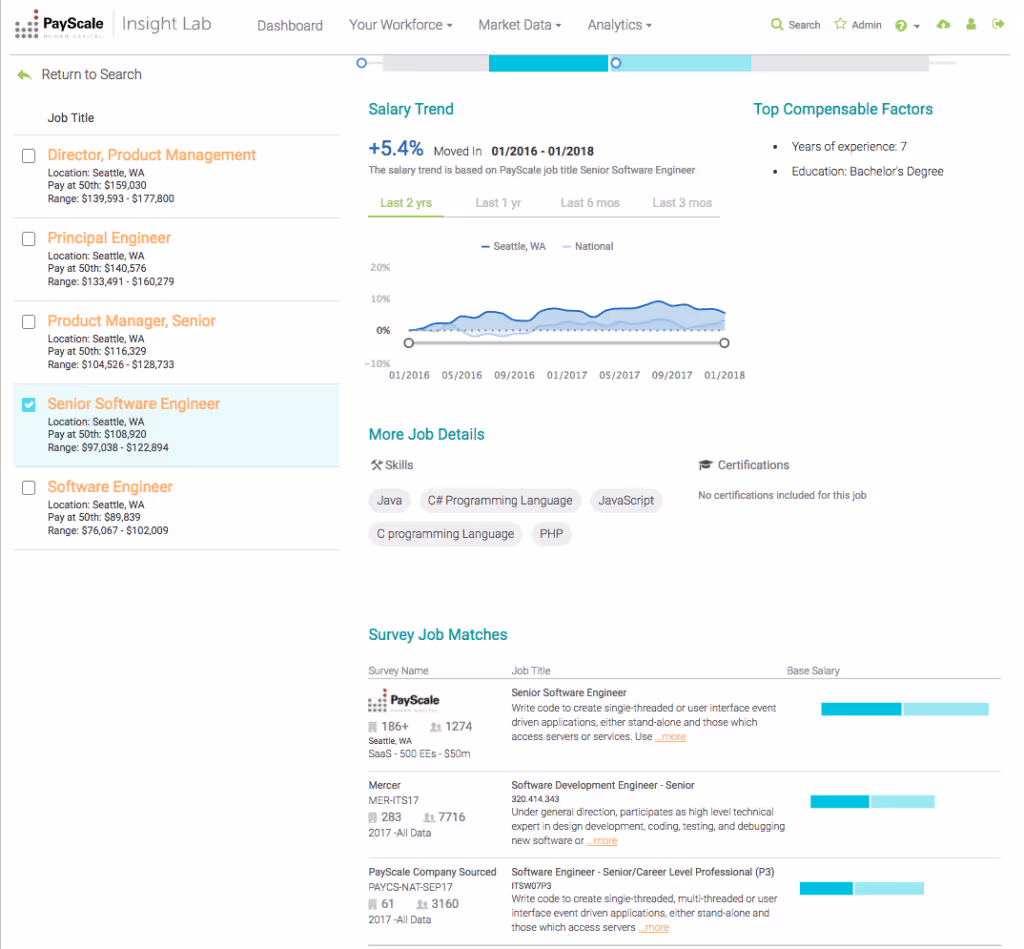Toggle National series in chart legend
Image resolution: width=1024 pixels, height=949 pixels.
(x=588, y=246)
